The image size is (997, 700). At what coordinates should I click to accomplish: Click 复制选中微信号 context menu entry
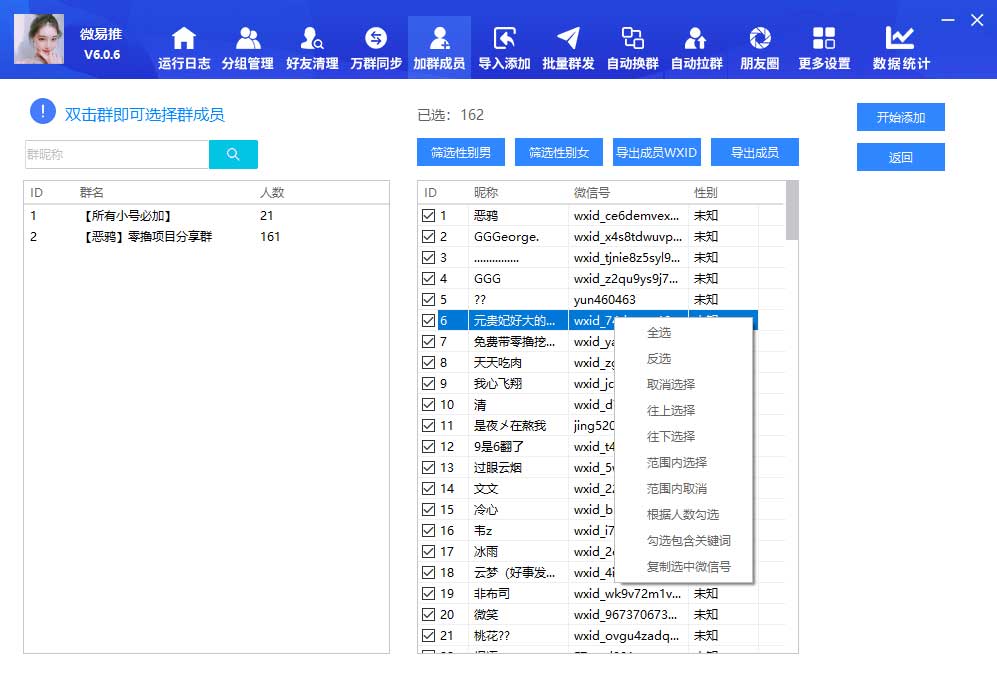(x=688, y=567)
